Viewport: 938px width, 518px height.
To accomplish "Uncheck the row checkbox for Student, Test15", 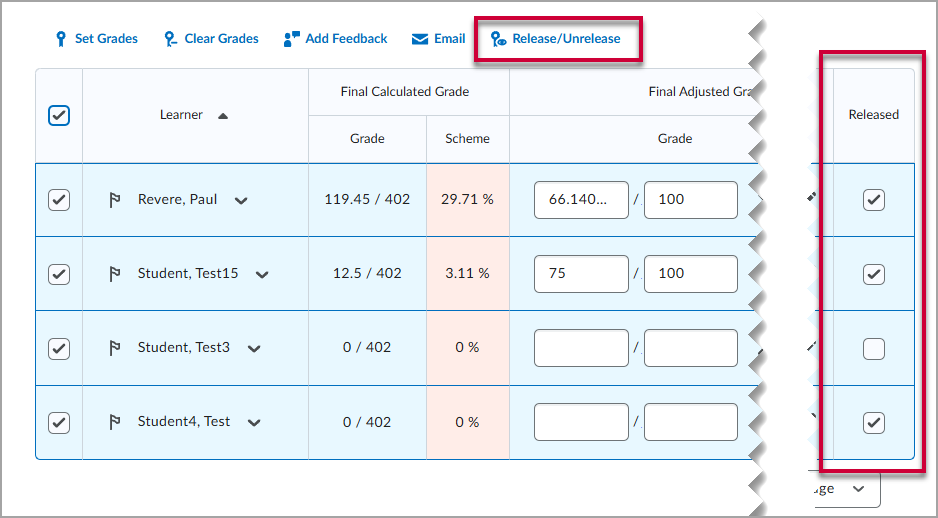I will (x=59, y=274).
